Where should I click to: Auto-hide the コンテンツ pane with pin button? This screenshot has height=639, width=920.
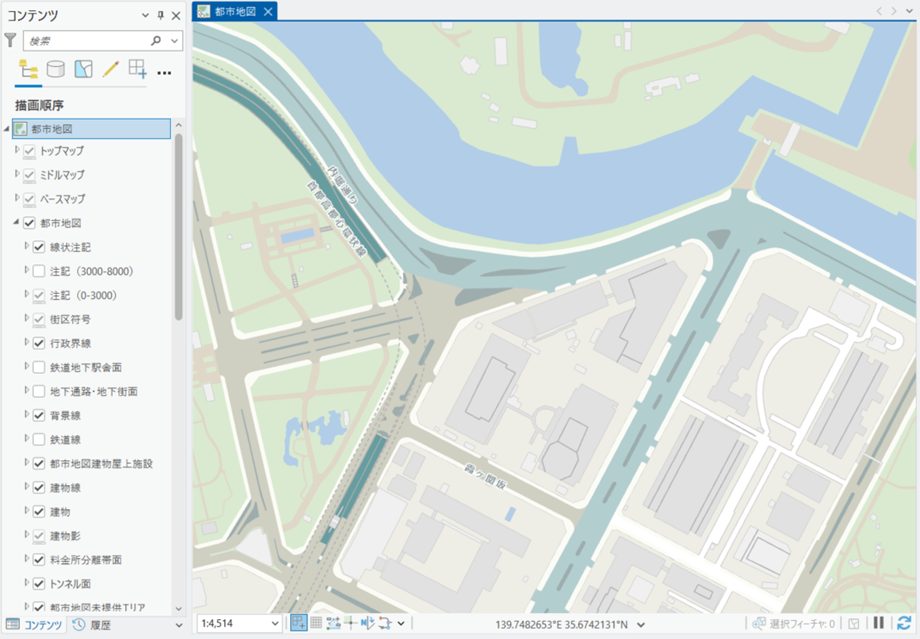[x=161, y=16]
